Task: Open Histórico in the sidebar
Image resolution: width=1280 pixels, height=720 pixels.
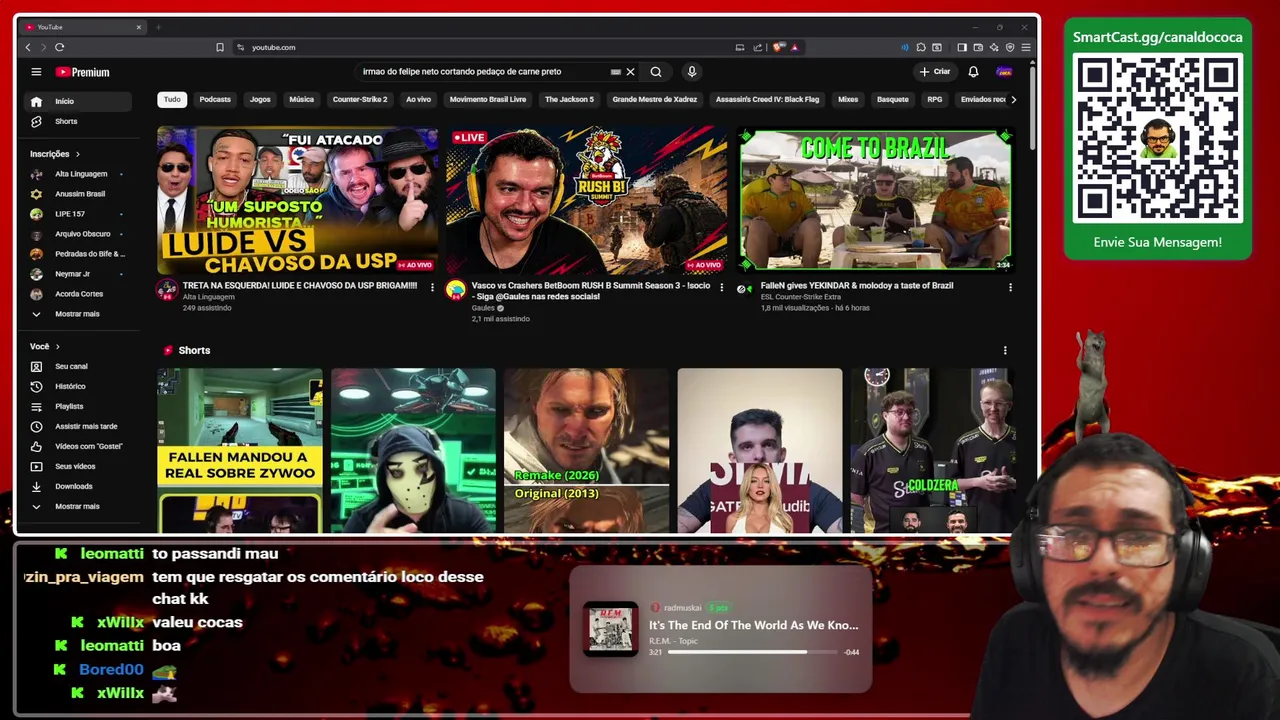Action: [78, 386]
